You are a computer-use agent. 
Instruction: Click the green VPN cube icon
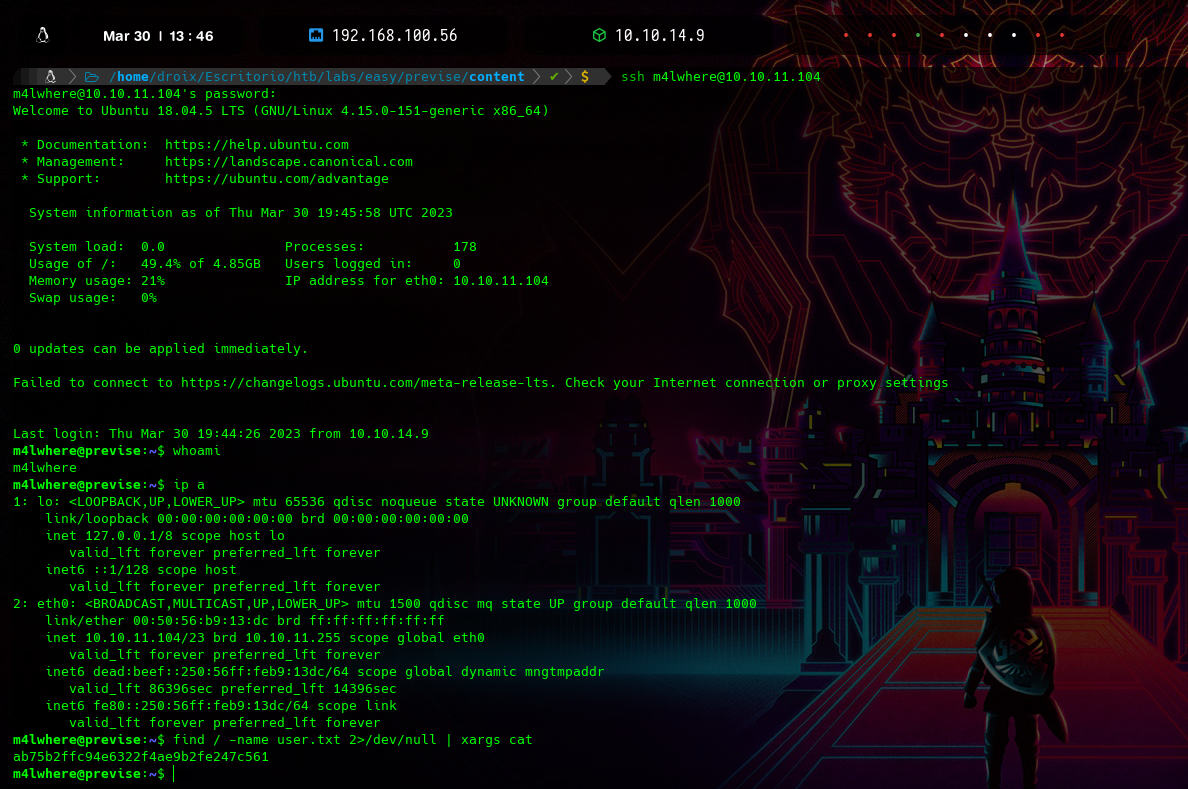pyautogui.click(x=599, y=36)
